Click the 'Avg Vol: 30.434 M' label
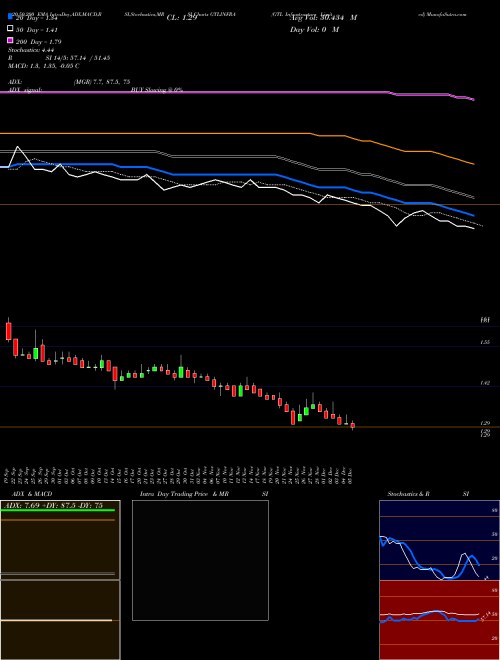Image resolution: width=500 pixels, height=660 pixels. [324, 18]
